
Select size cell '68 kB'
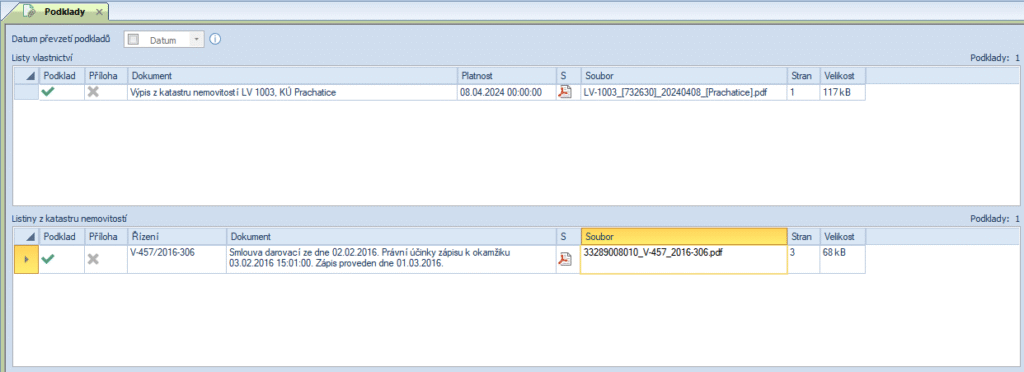pos(842,259)
